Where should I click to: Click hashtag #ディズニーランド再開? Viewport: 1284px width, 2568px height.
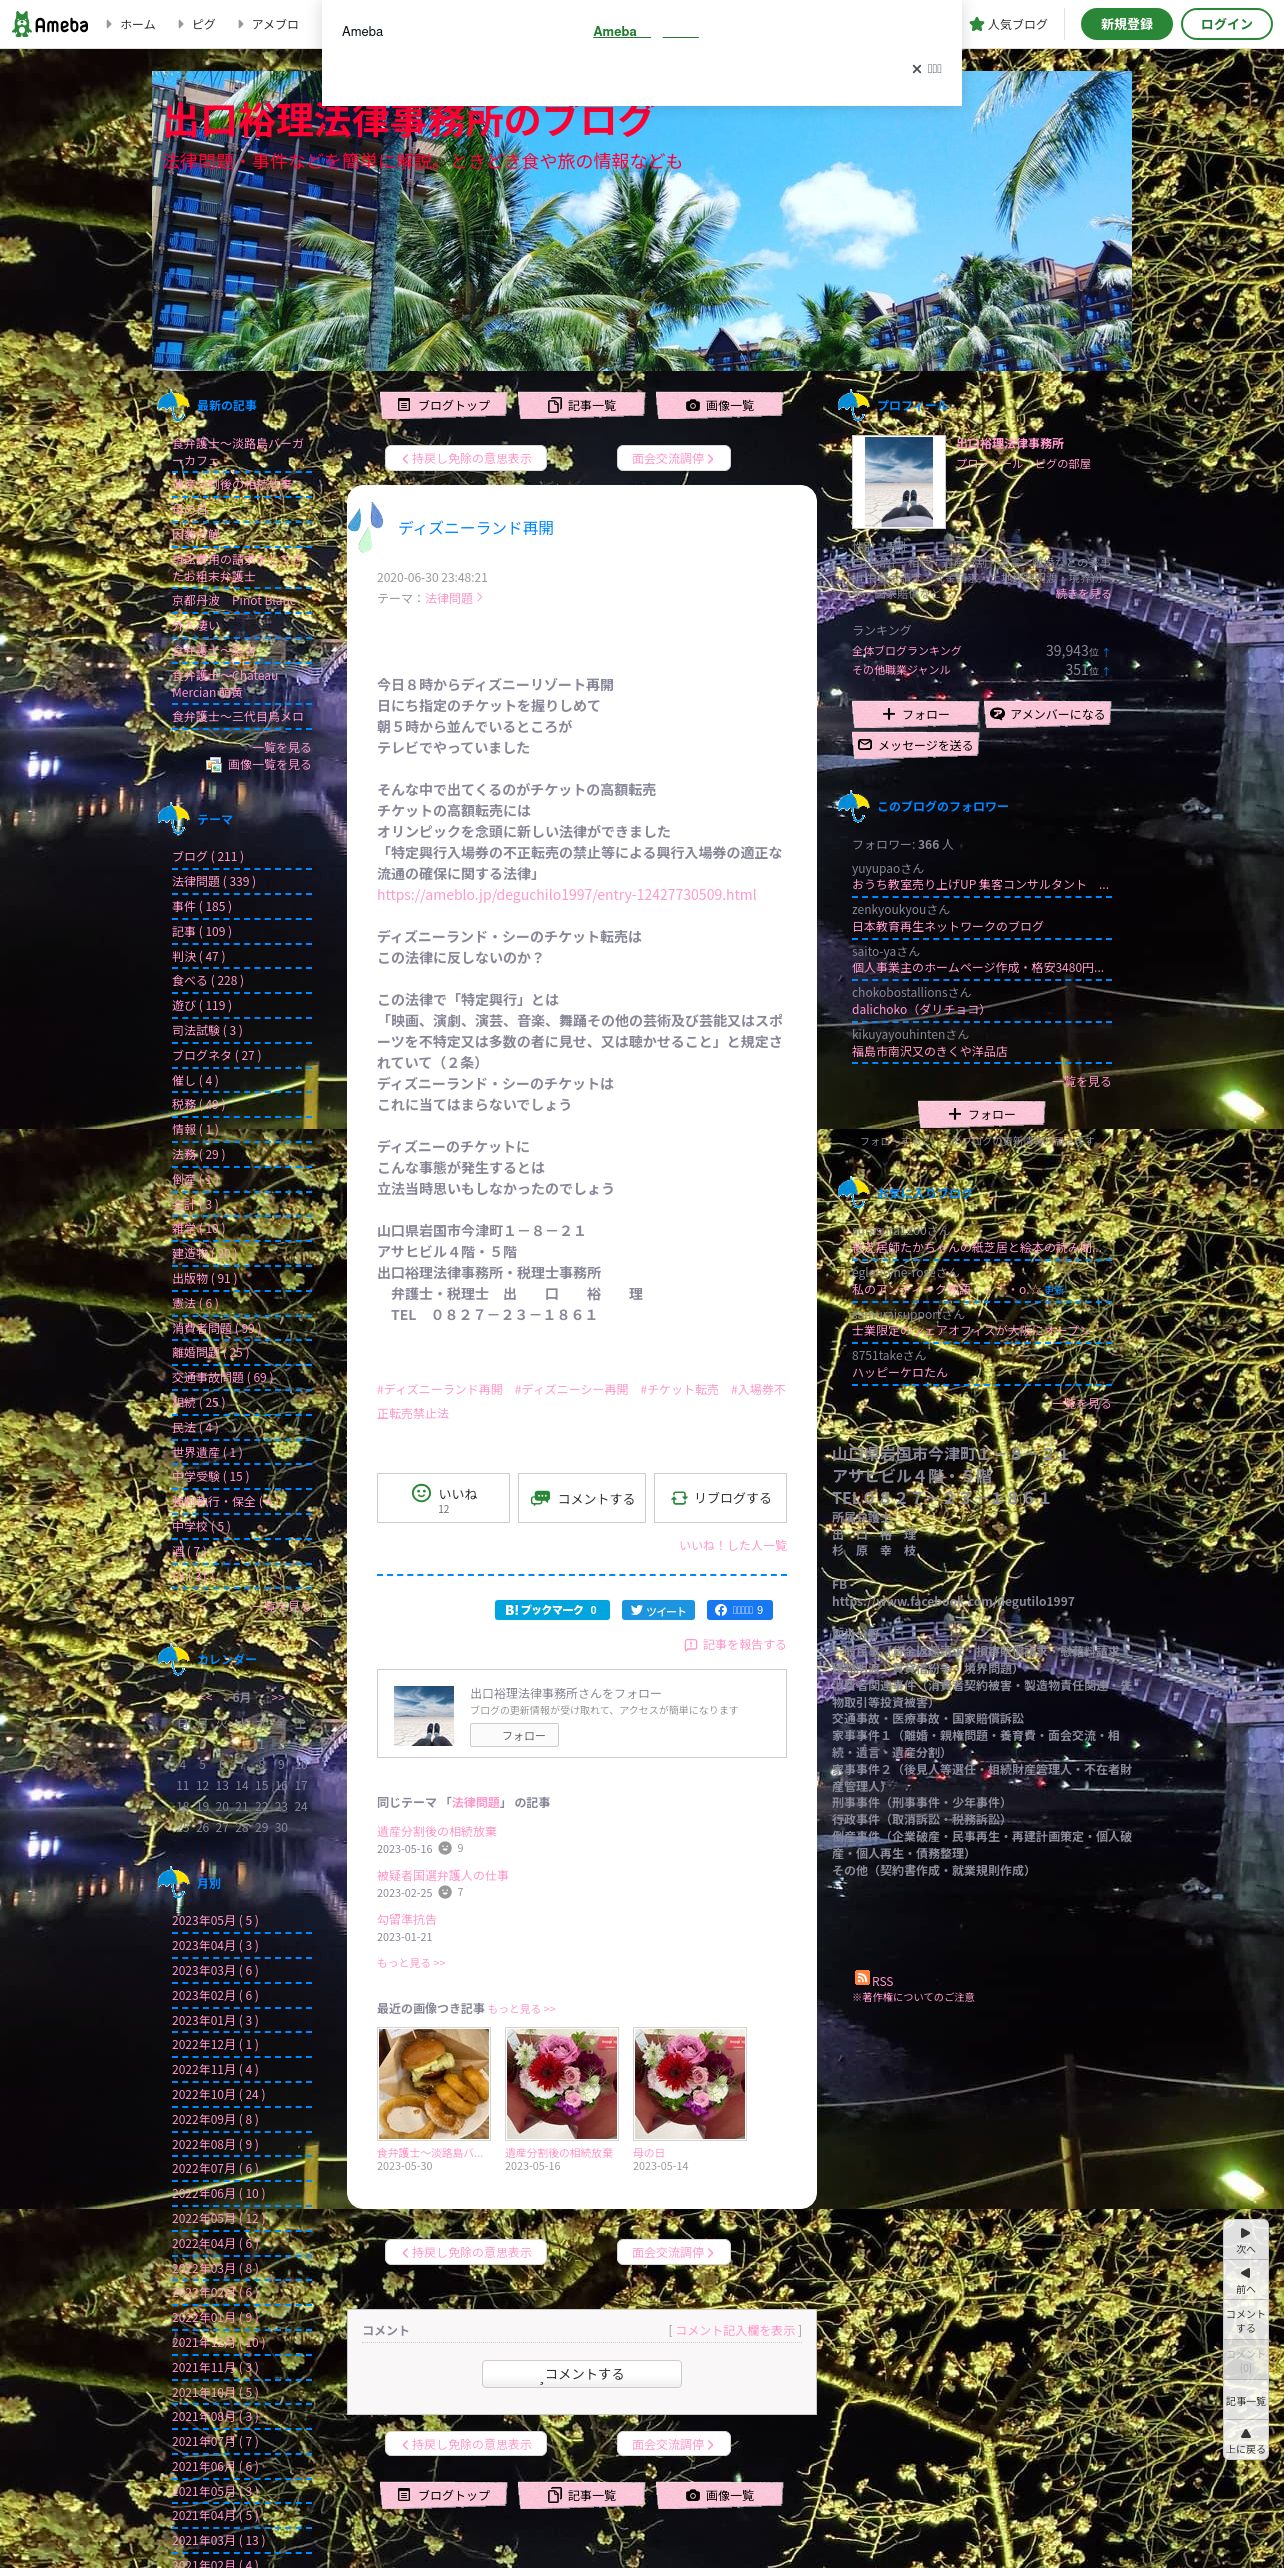[440, 1389]
